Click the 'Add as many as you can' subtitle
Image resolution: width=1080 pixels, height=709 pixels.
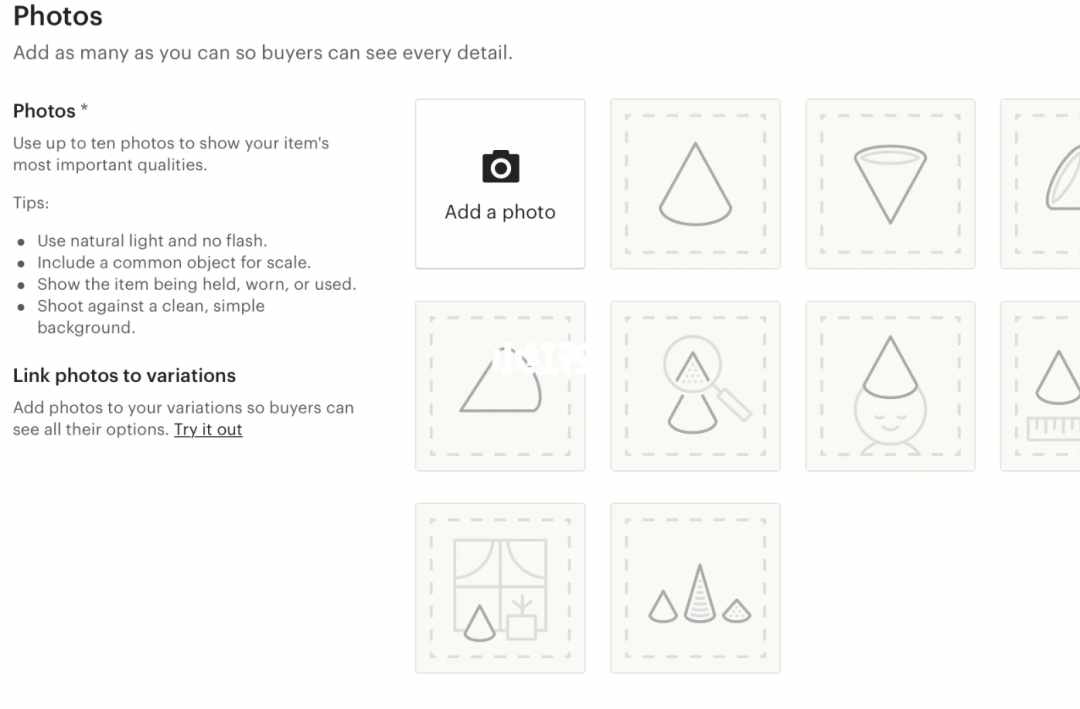[x=263, y=53]
